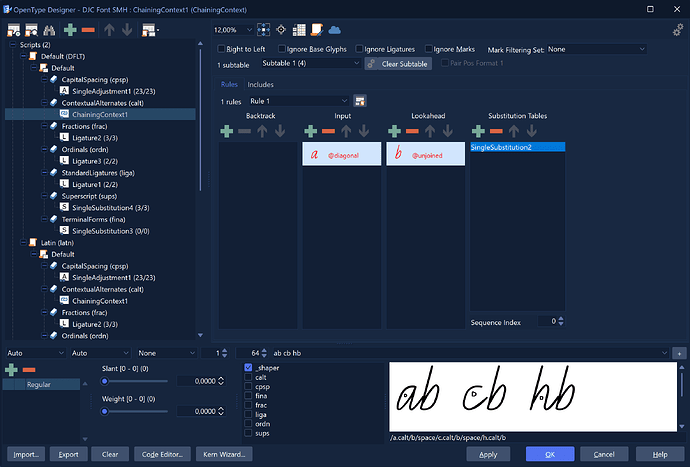Screen dimensions: 690x467
Task: Open settings gear icon at top right
Action: (x=678, y=30)
